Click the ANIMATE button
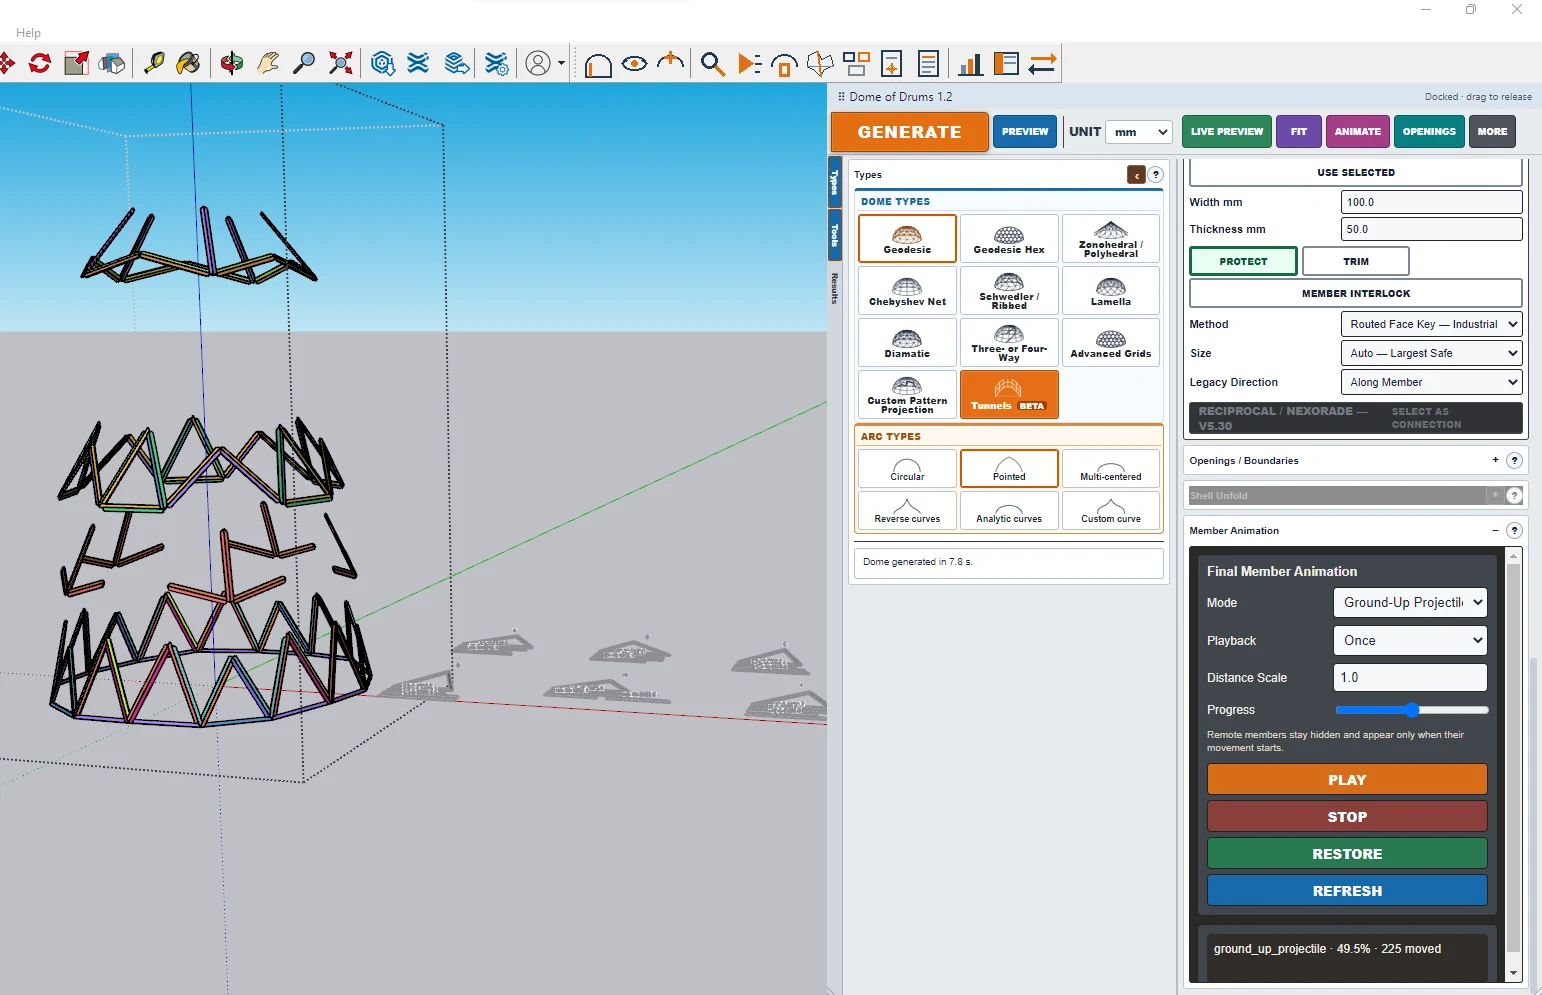 point(1357,131)
